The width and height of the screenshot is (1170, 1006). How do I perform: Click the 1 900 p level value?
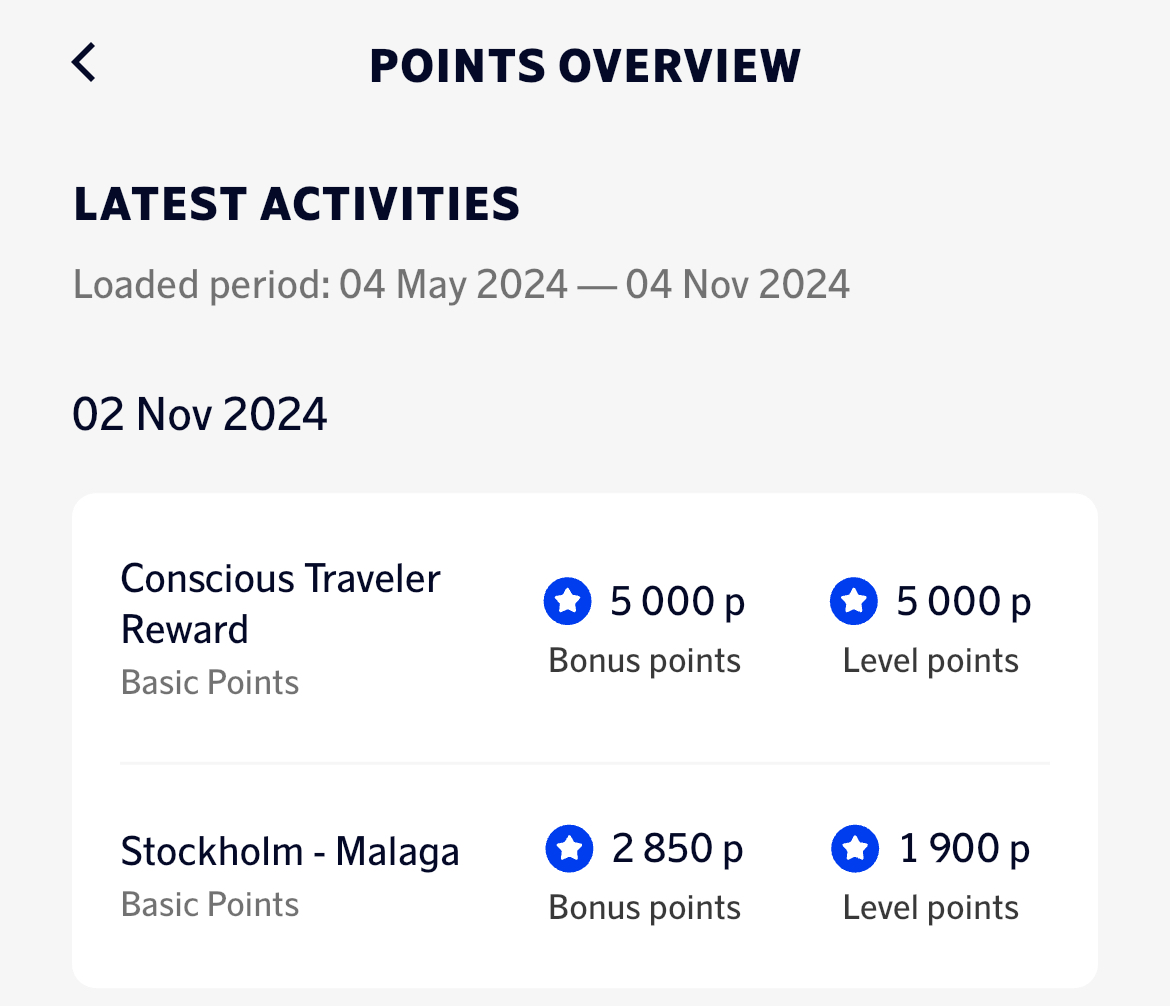coord(965,849)
